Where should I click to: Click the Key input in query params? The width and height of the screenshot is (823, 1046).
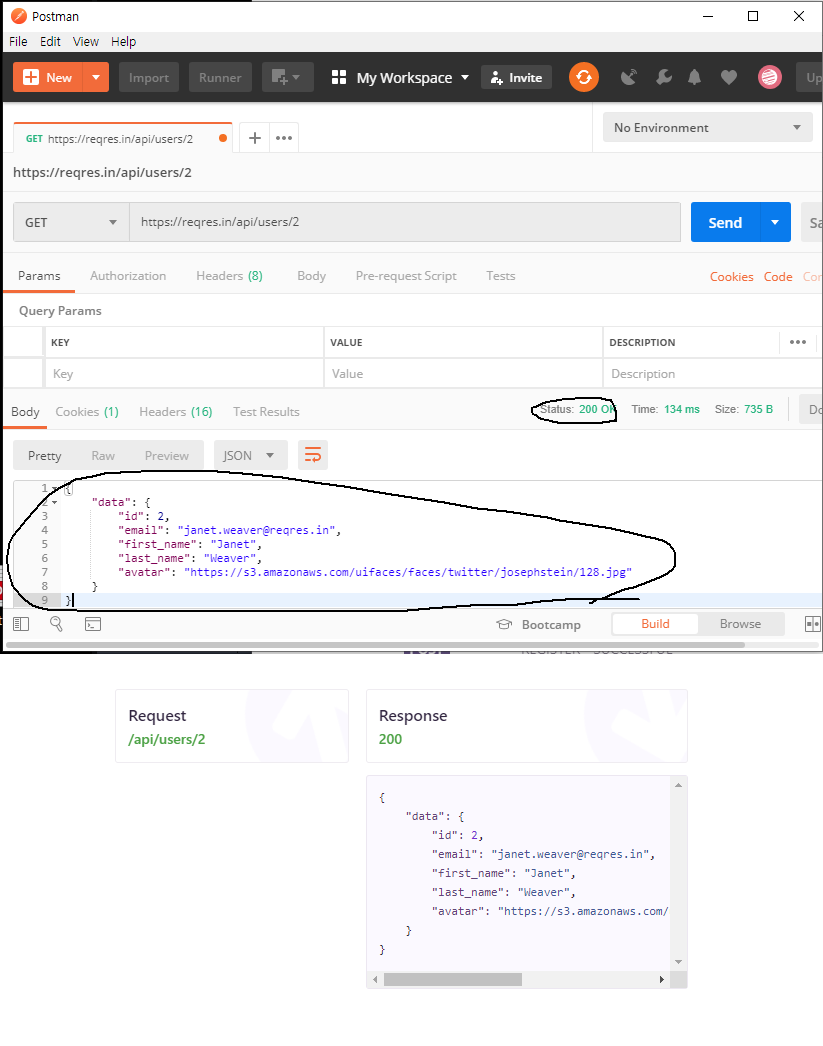(x=184, y=374)
